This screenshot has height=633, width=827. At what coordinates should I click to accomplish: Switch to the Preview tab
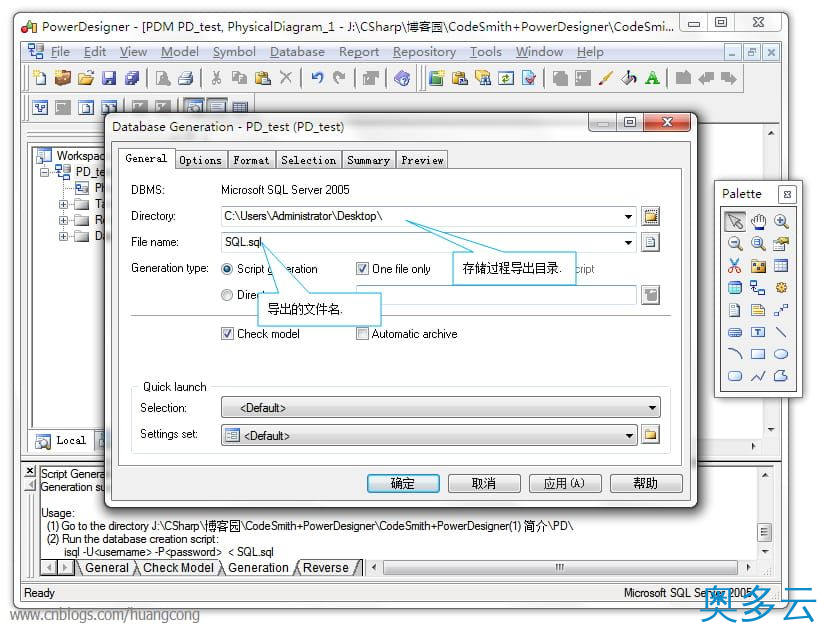click(x=422, y=160)
